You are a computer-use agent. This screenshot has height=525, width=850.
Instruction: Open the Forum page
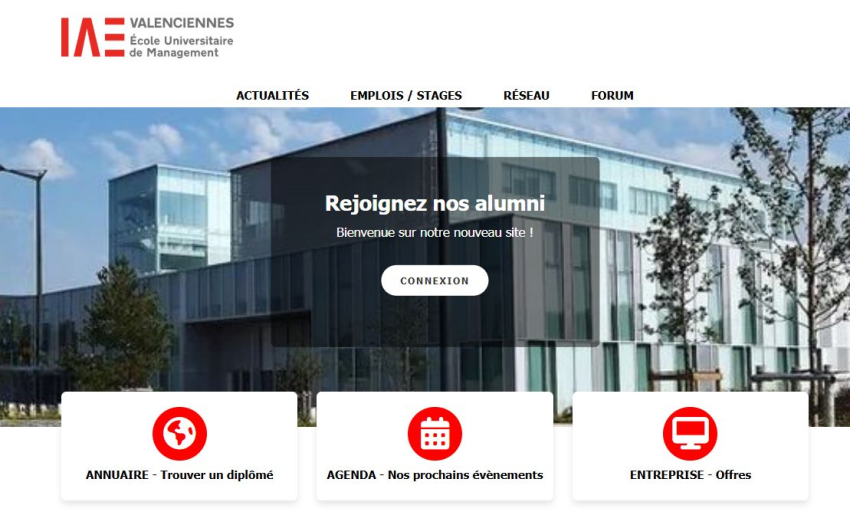point(612,95)
